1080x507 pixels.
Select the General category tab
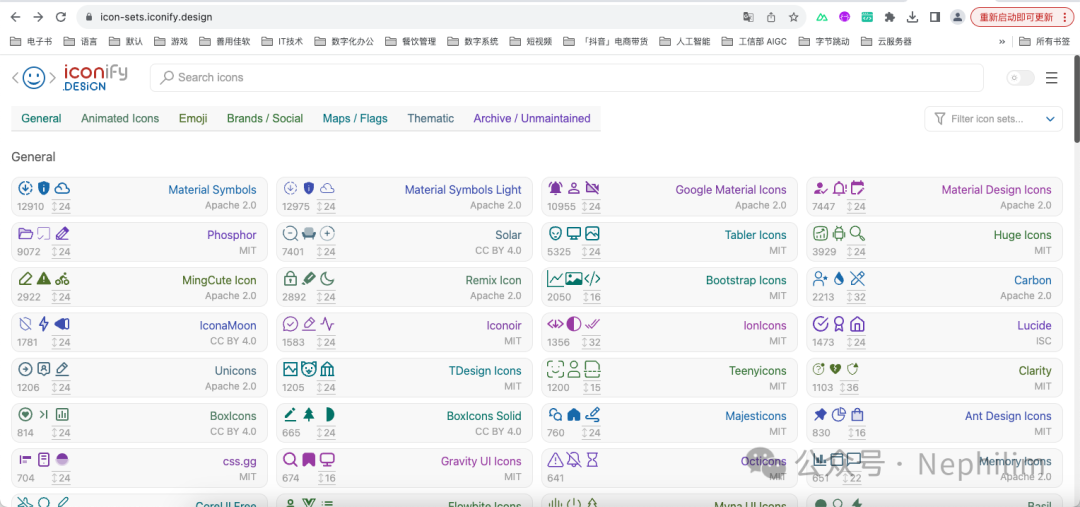41,118
